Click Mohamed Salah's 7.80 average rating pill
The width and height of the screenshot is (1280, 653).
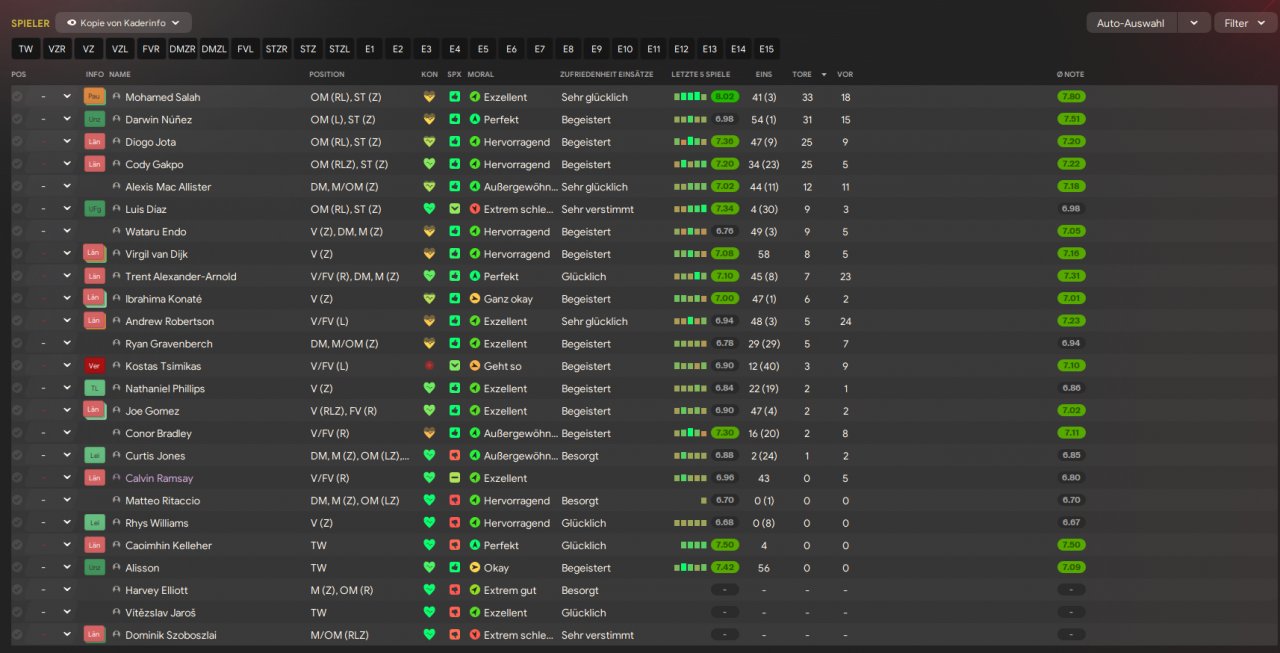1071,97
